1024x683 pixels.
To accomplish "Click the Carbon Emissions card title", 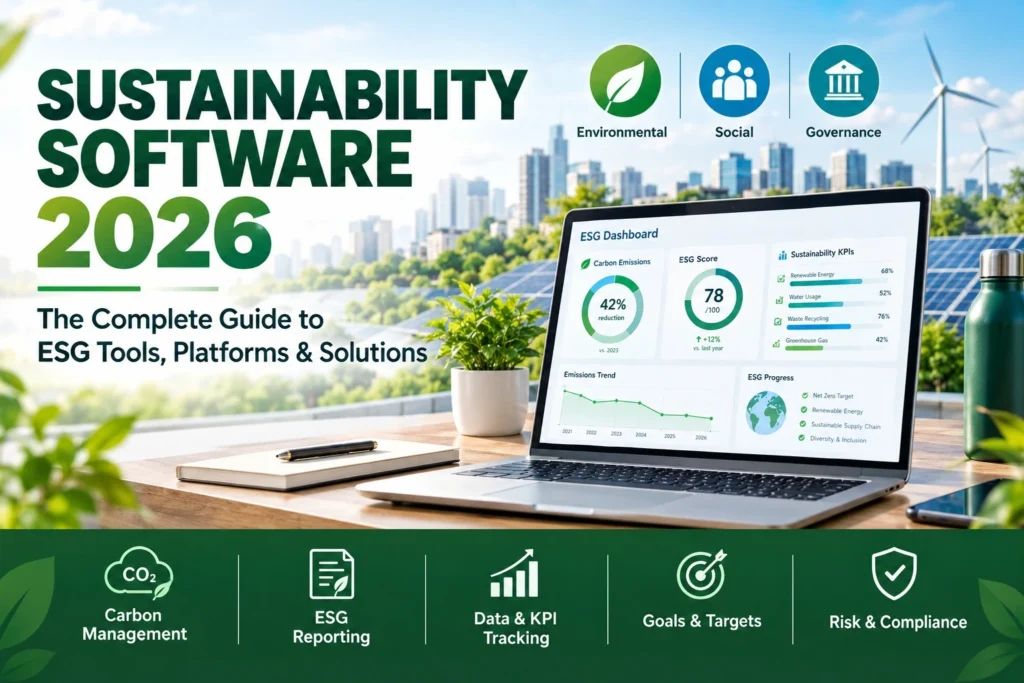I will 622,262.
